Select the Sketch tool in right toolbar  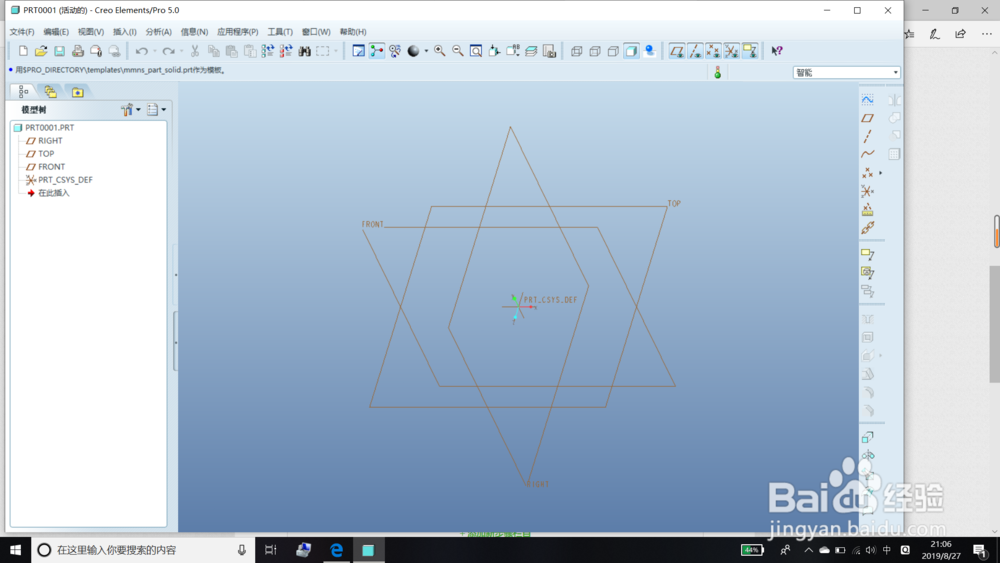coord(867,99)
